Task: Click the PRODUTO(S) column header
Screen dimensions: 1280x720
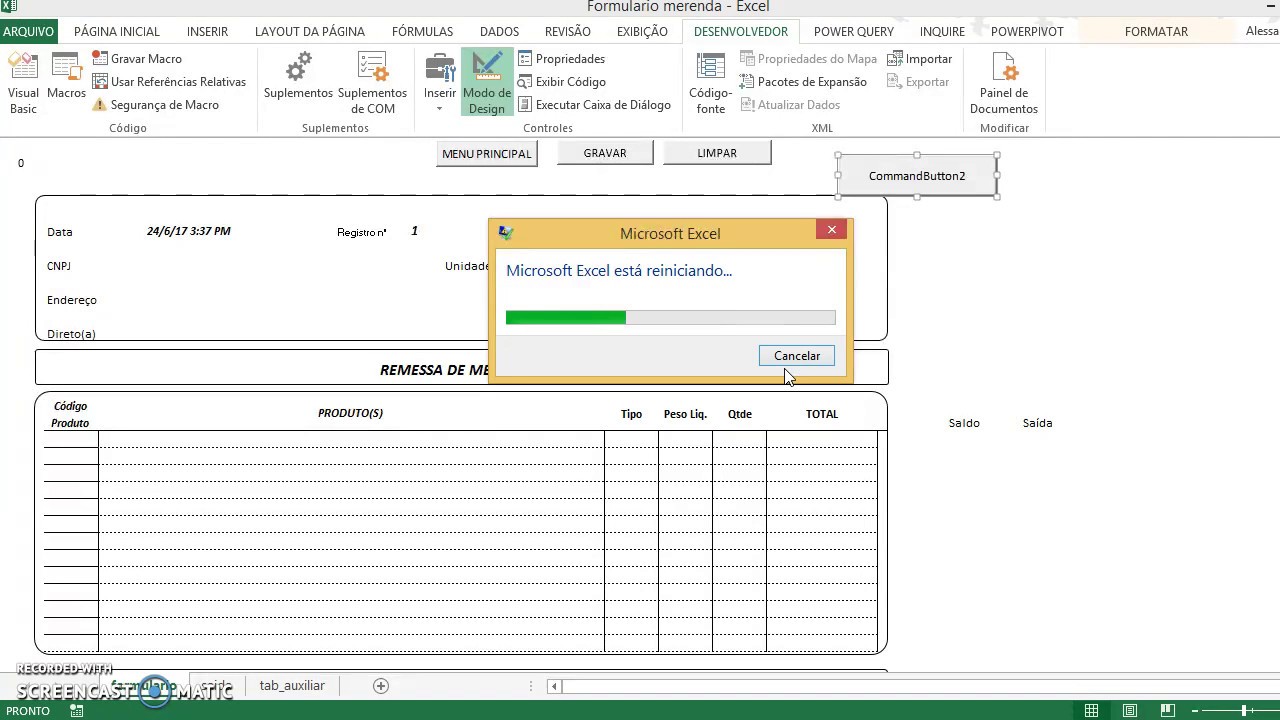Action: click(350, 413)
